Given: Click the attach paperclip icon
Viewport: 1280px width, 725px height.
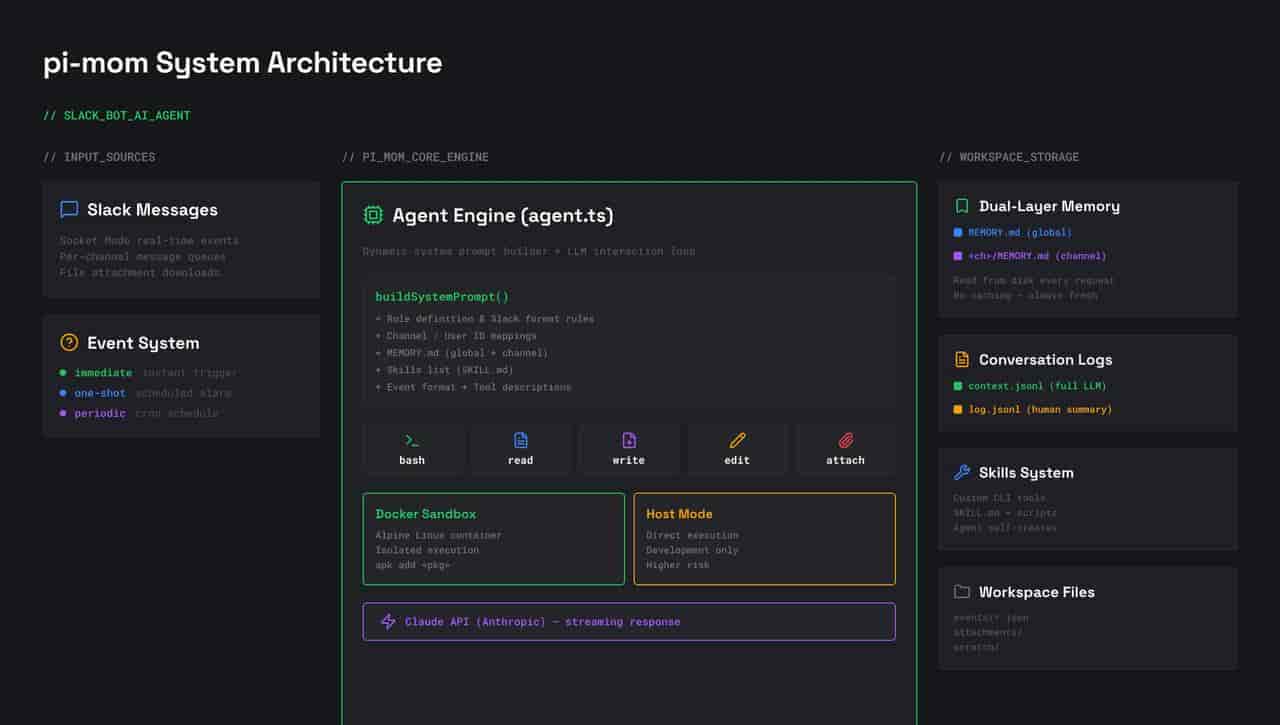Looking at the screenshot, I should (846, 440).
